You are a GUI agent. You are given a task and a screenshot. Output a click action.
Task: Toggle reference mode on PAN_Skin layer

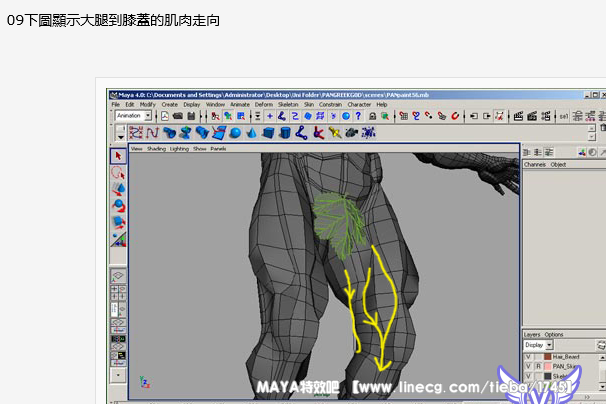click(x=538, y=368)
